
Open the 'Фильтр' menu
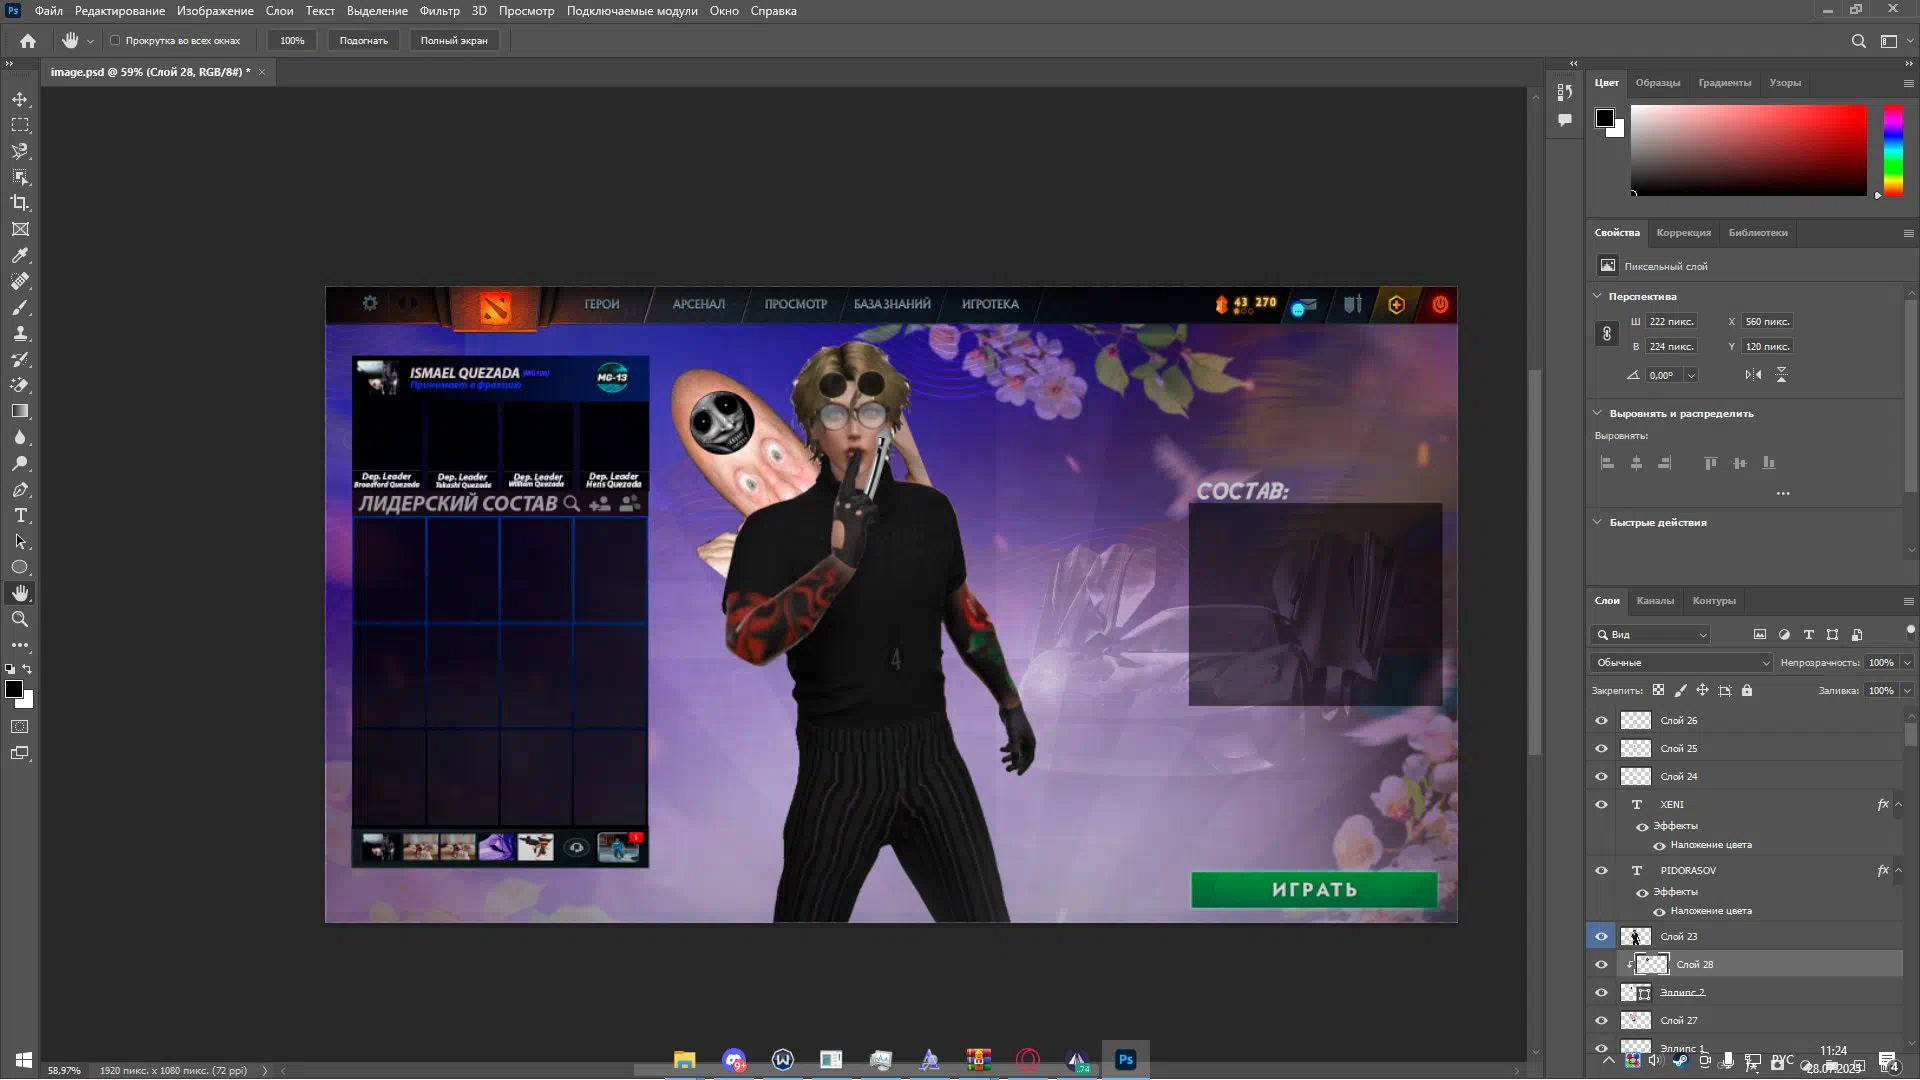(x=440, y=11)
